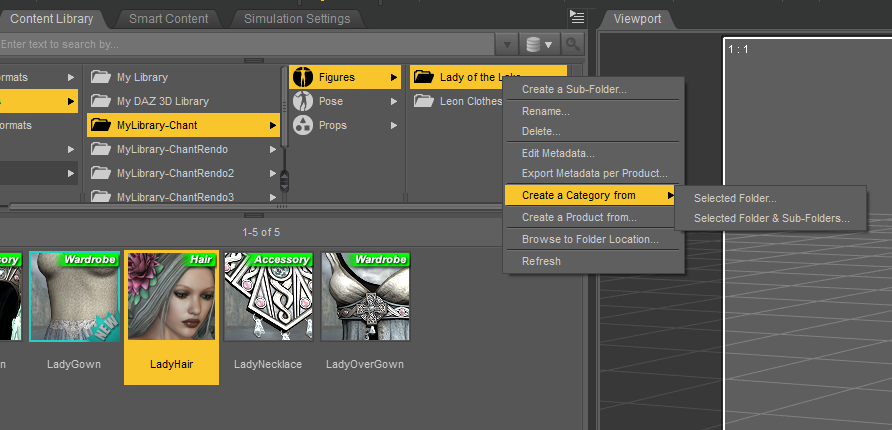Select the LadyOverGown thumbnail
Screen dimensions: 892x430
[x=365, y=296]
